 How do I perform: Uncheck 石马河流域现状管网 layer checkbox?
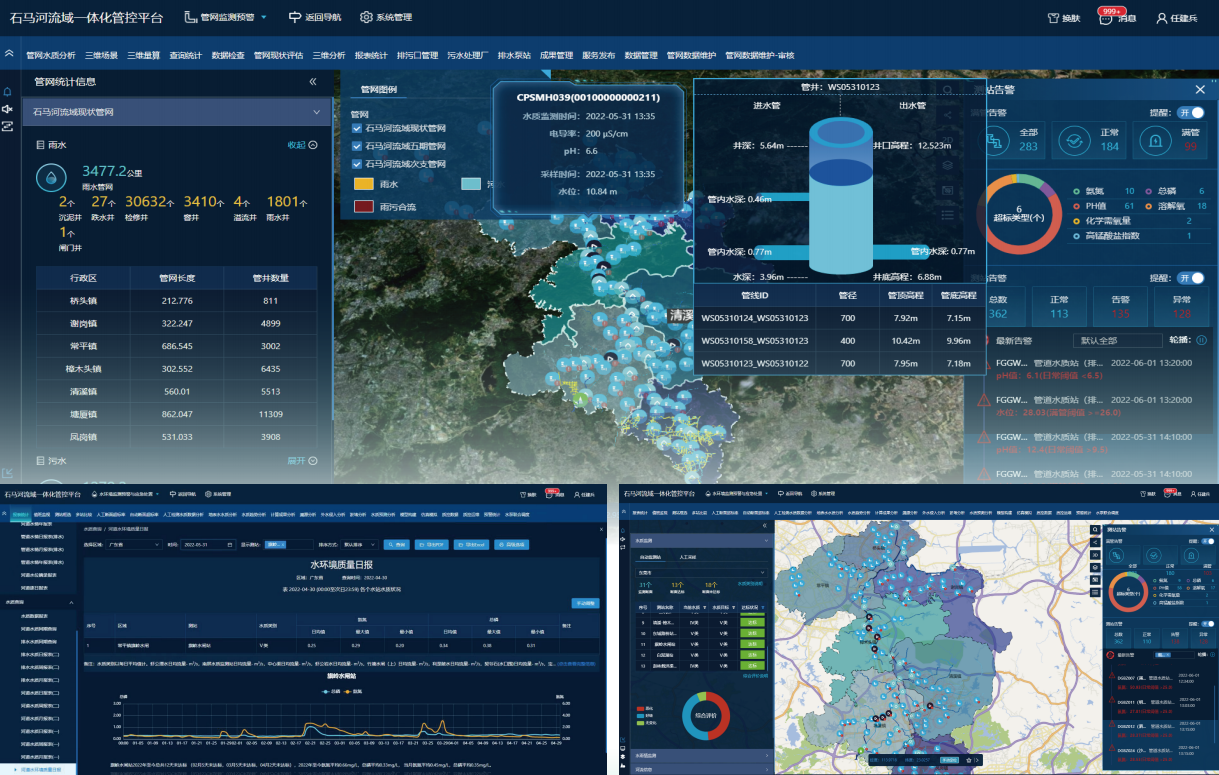point(357,128)
